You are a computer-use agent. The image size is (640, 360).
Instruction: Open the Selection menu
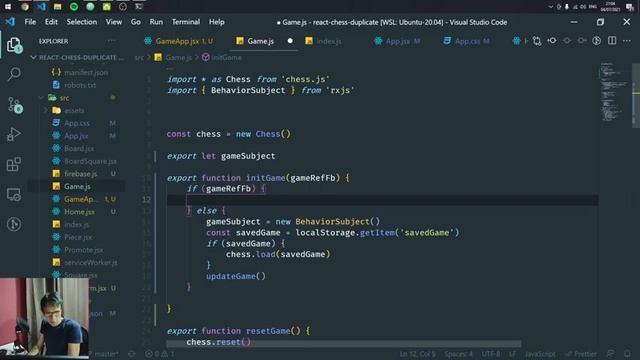coord(82,22)
